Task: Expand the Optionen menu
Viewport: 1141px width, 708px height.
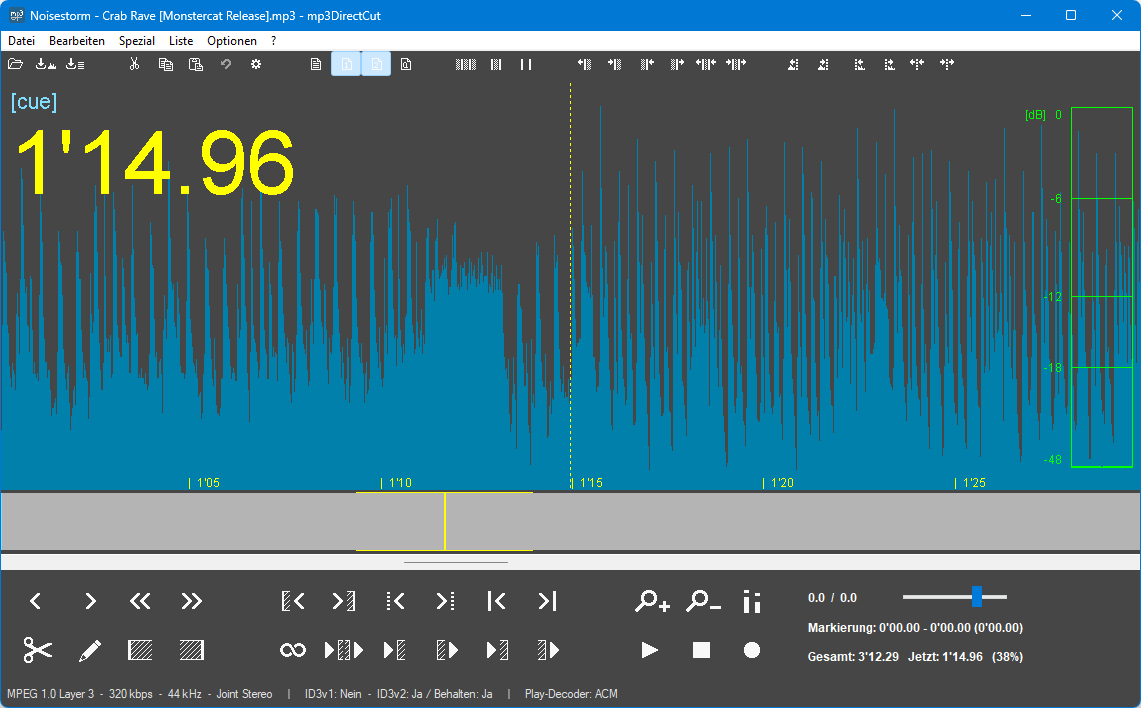Action: [232, 41]
